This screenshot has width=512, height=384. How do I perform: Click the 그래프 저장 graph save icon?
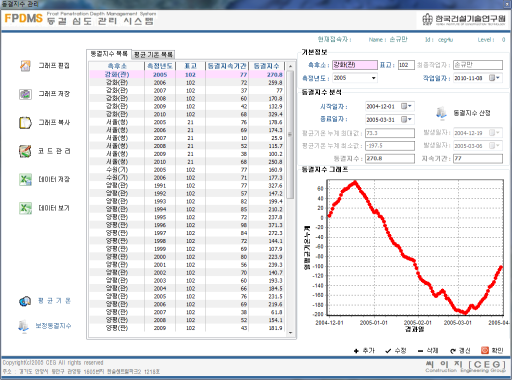pos(25,94)
